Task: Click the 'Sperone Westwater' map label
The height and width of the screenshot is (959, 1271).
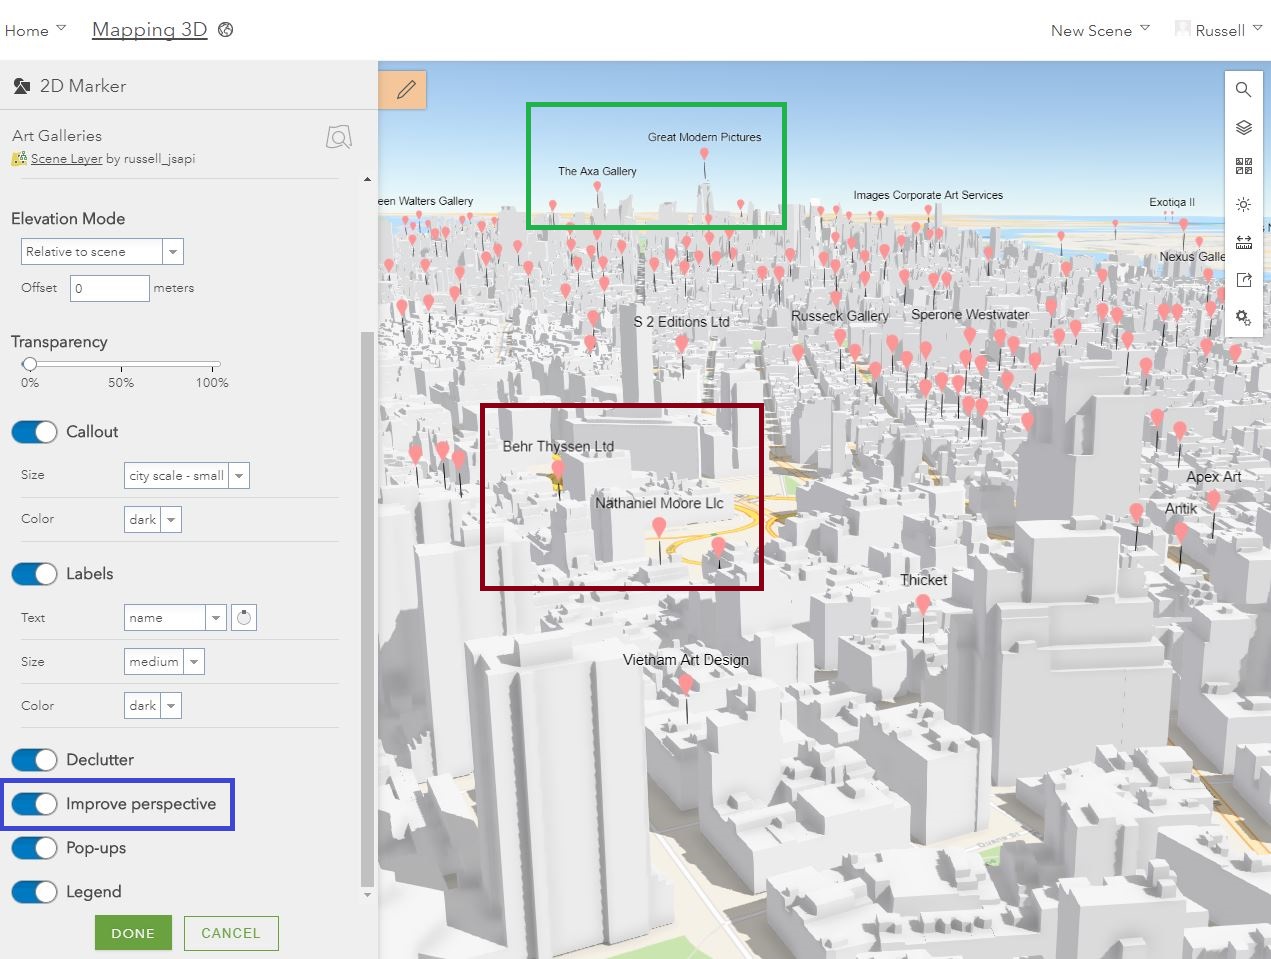Action: coord(970,314)
